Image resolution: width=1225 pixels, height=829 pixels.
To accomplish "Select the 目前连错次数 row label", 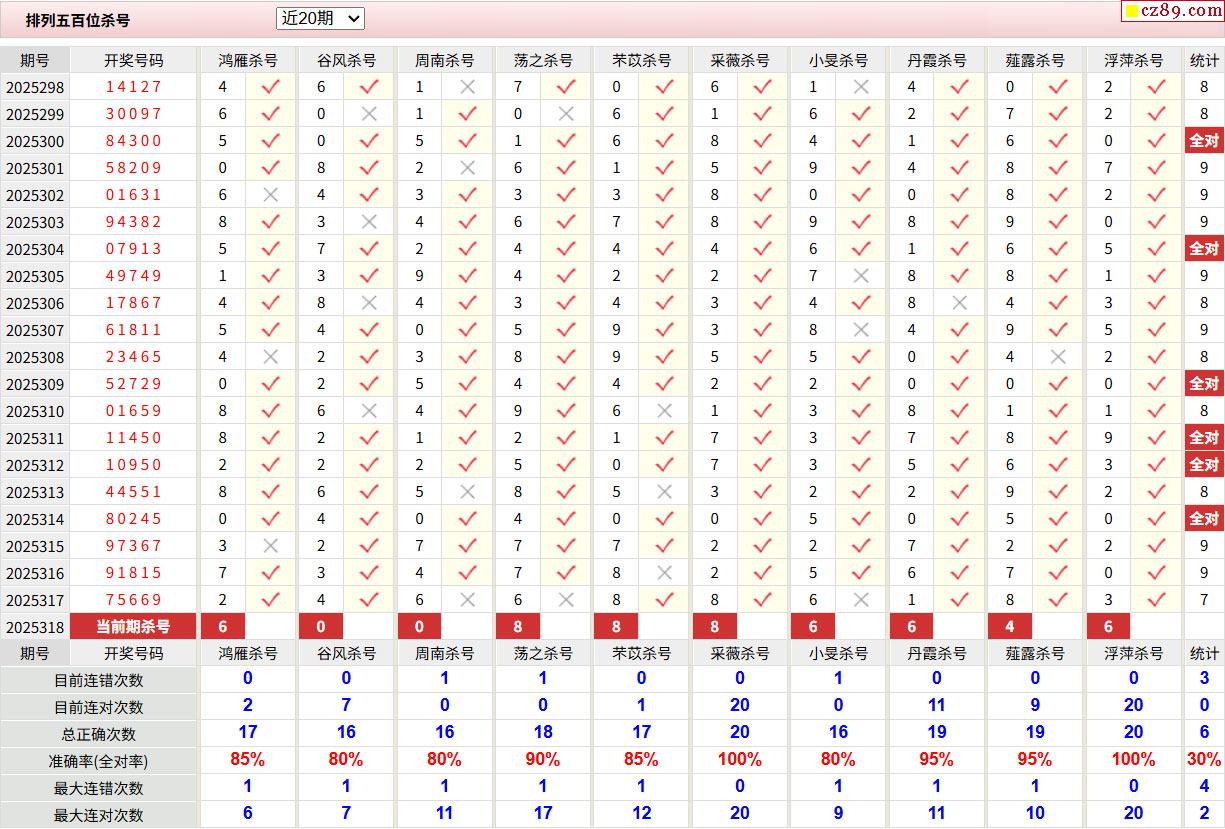I will [99, 680].
